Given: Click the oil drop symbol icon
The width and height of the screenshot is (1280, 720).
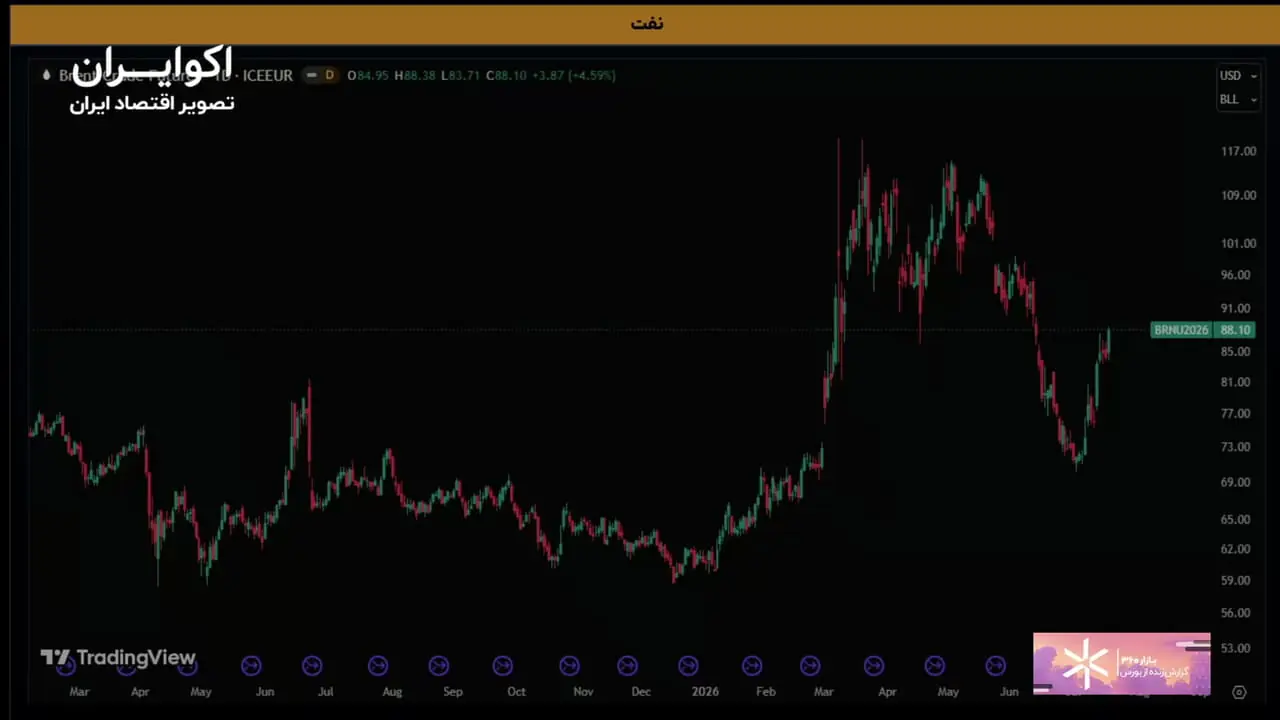Looking at the screenshot, I should pos(46,75).
